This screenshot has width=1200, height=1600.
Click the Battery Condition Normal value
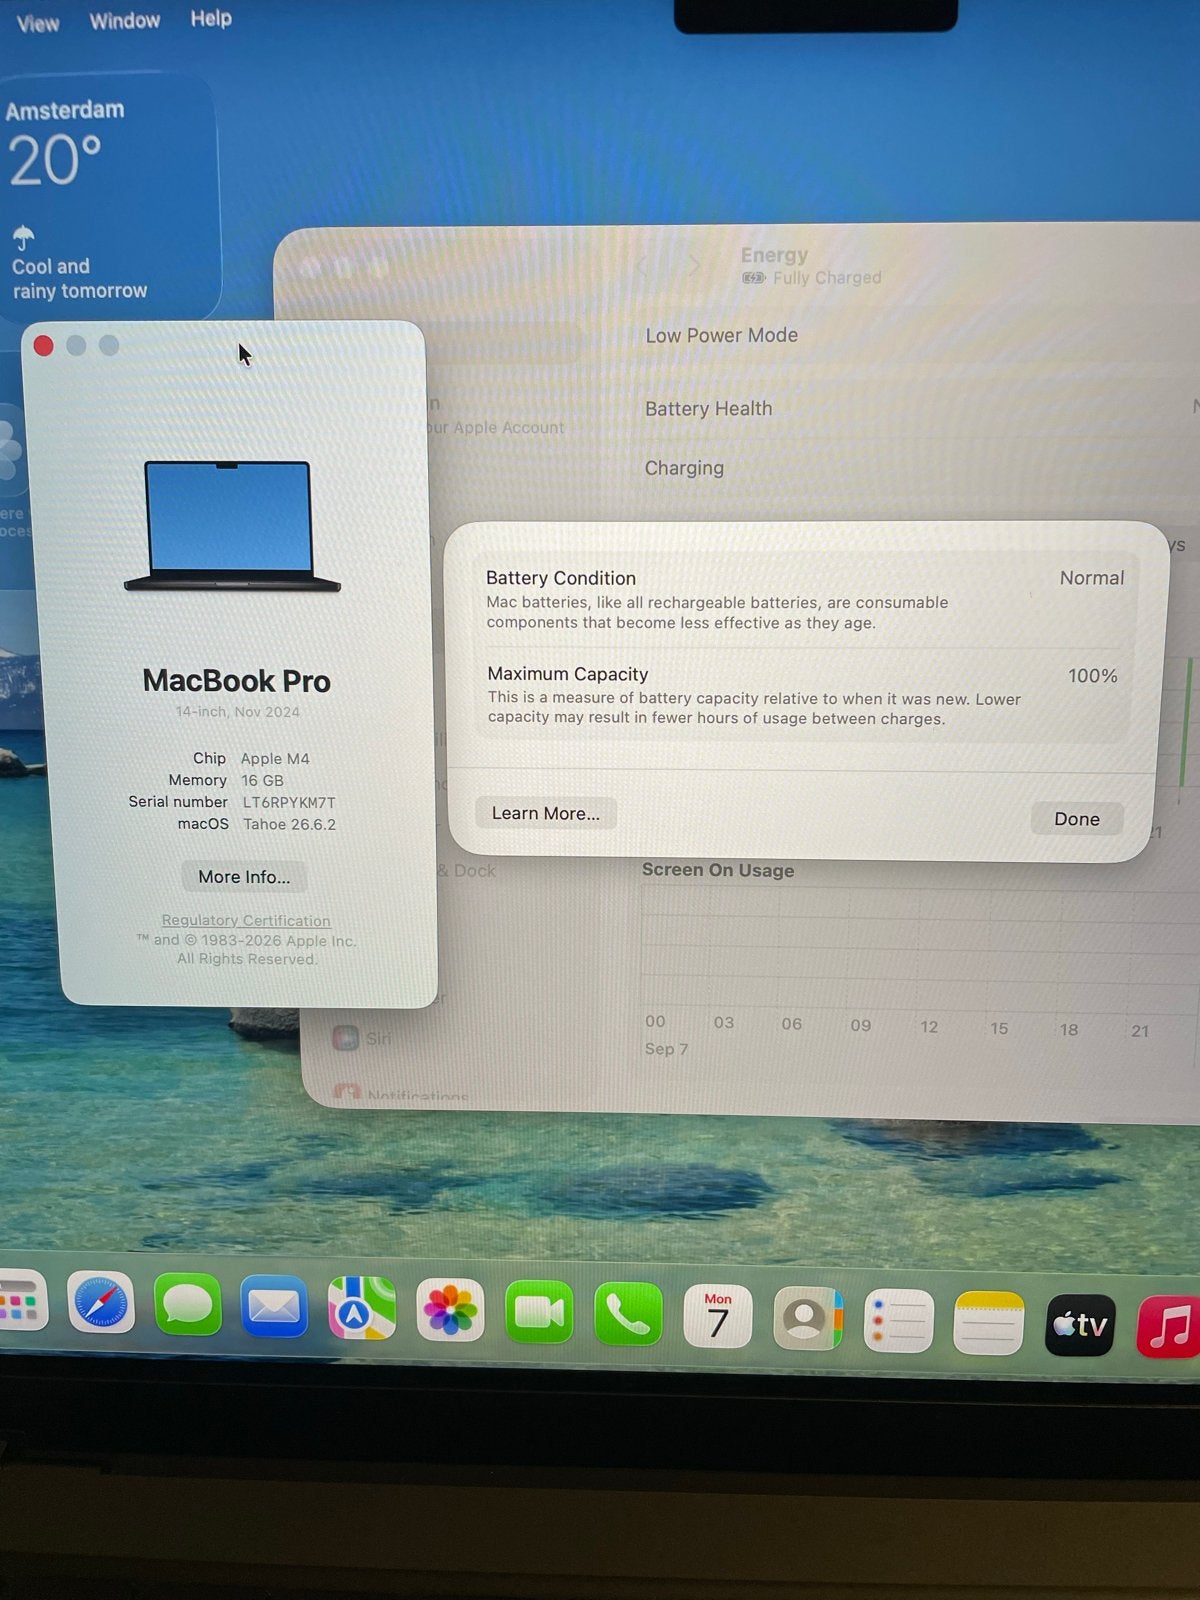pos(1092,578)
